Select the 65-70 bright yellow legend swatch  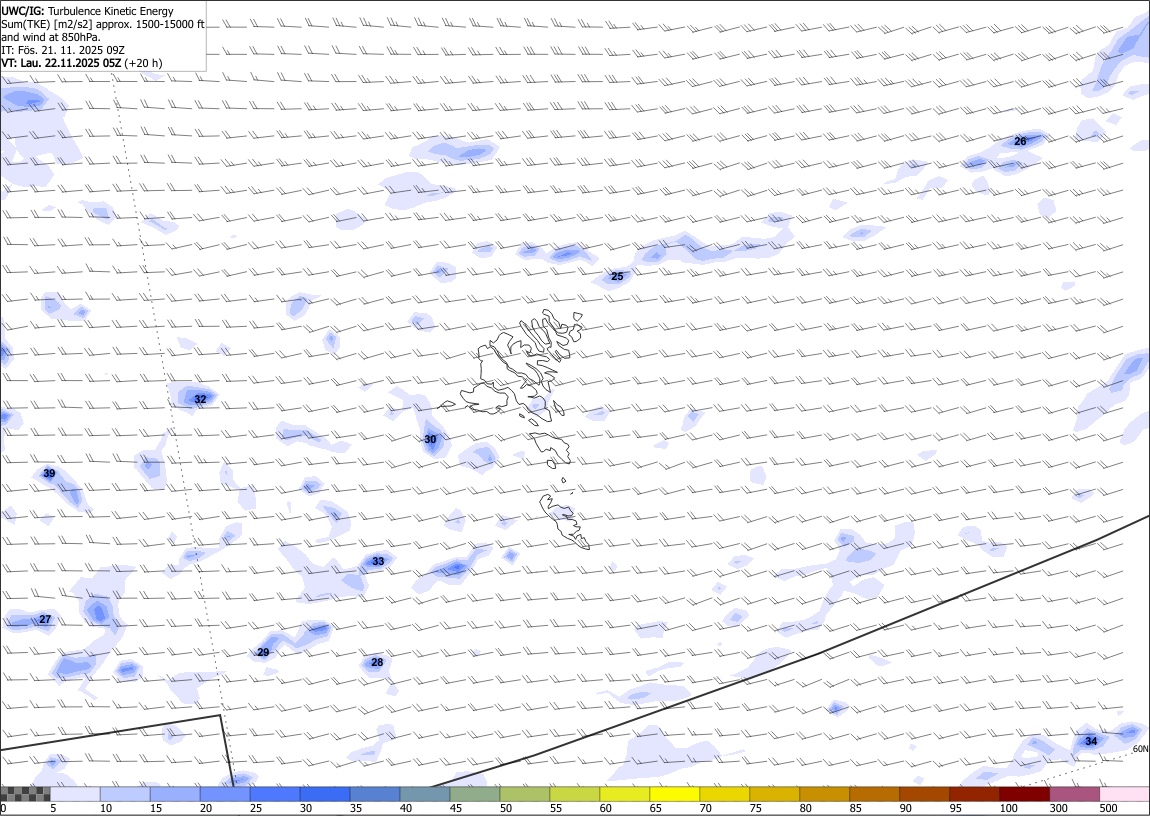coord(674,794)
